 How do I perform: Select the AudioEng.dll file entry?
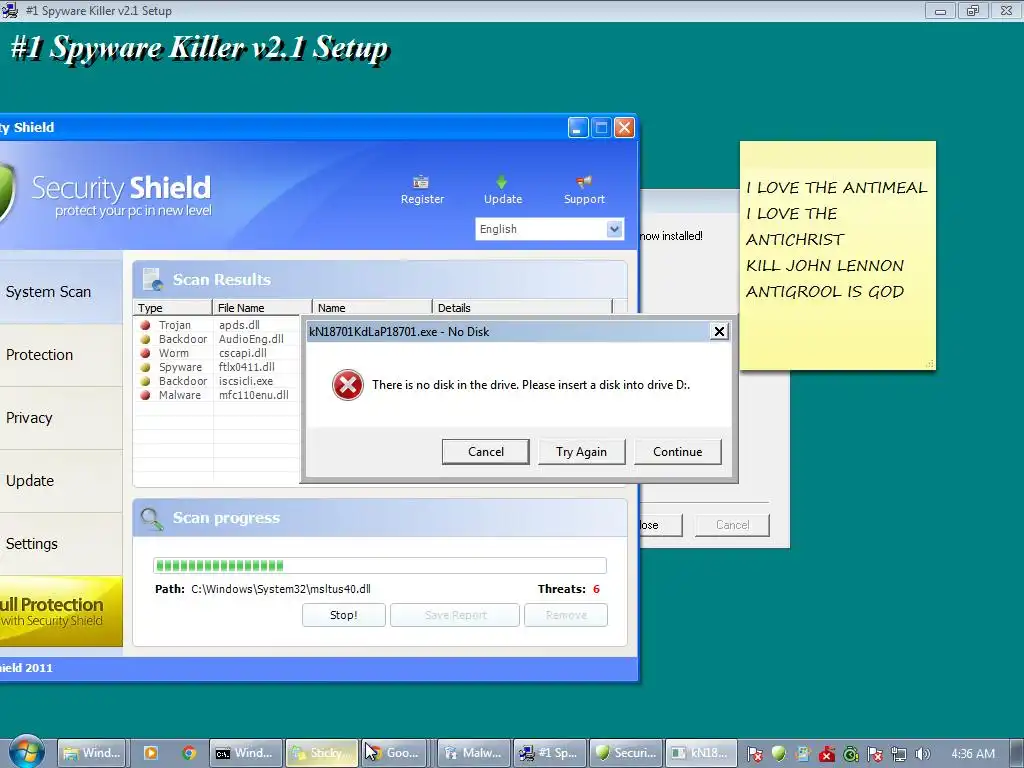coord(251,339)
